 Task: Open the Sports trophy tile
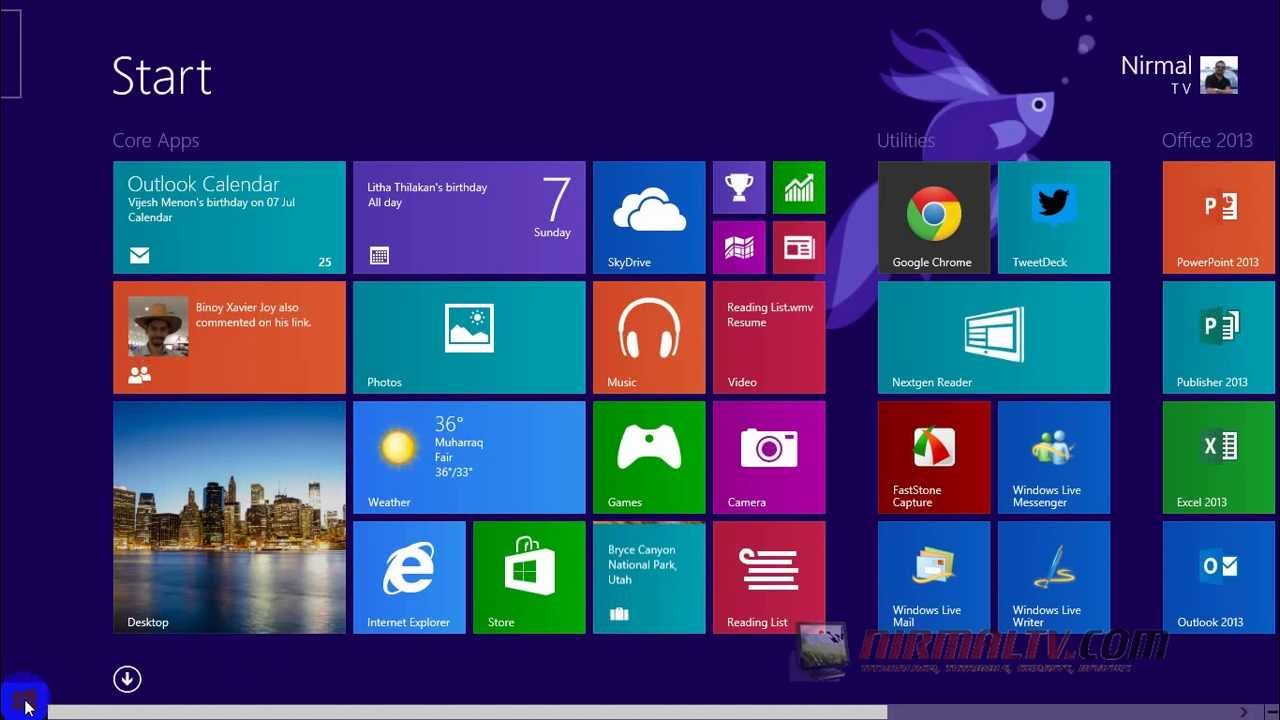[739, 187]
